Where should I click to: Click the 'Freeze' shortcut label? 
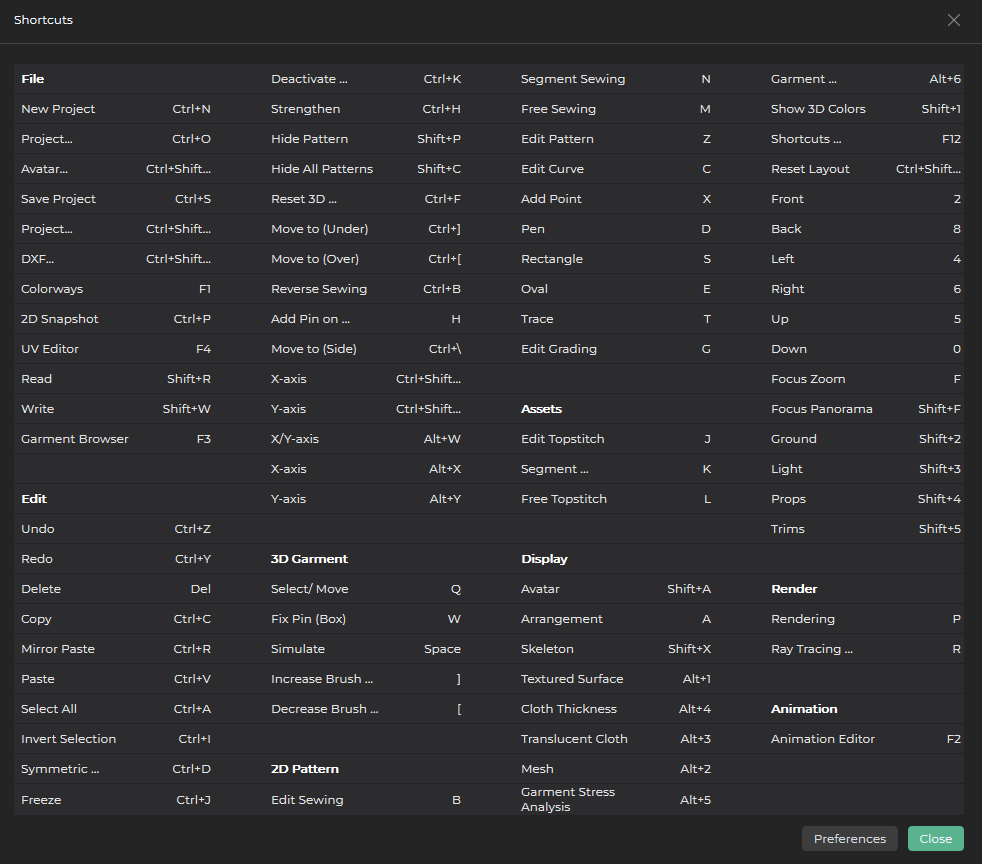(x=41, y=800)
